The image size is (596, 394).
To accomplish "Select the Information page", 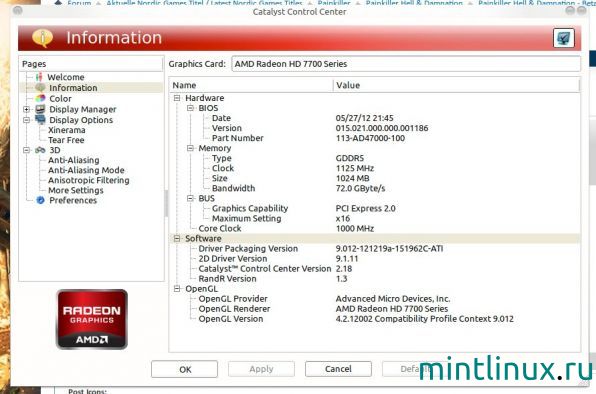I will 73,88.
